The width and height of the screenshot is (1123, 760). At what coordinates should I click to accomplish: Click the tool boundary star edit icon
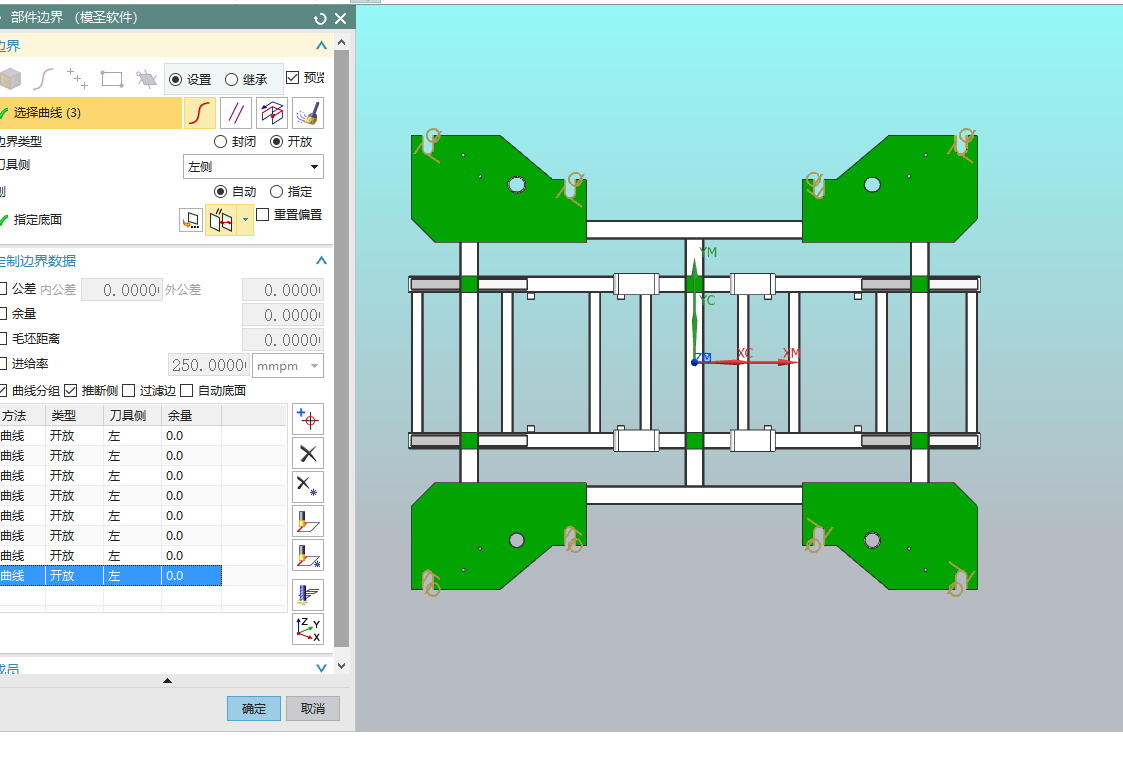point(308,556)
